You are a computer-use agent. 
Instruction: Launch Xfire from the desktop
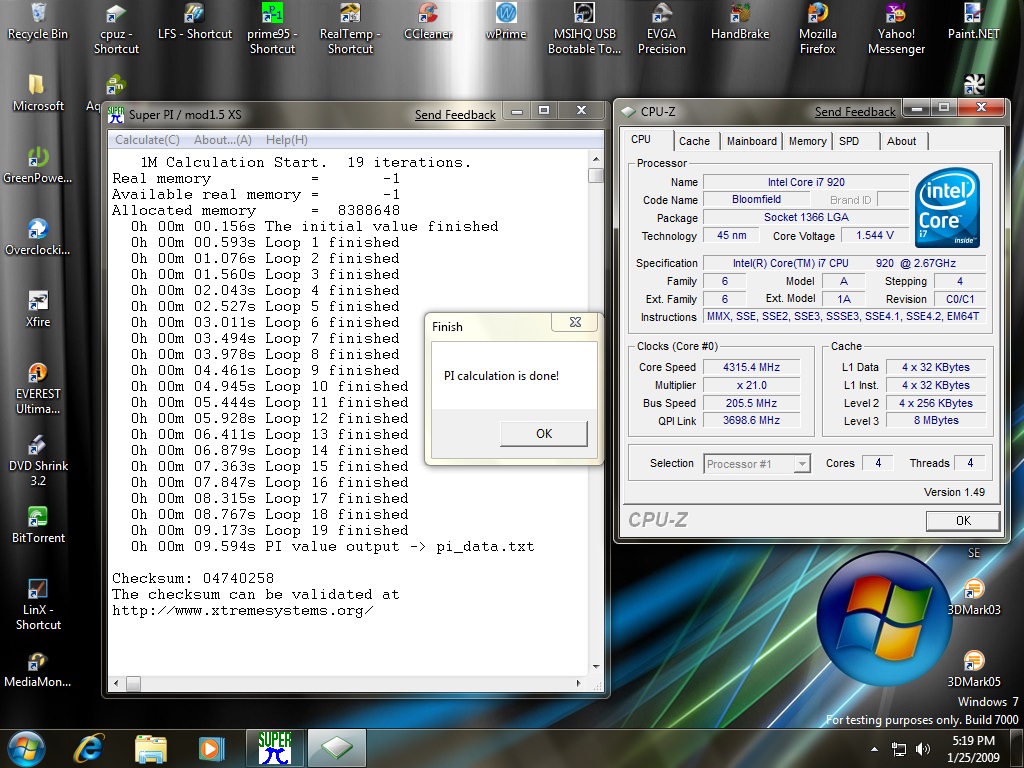(x=38, y=309)
